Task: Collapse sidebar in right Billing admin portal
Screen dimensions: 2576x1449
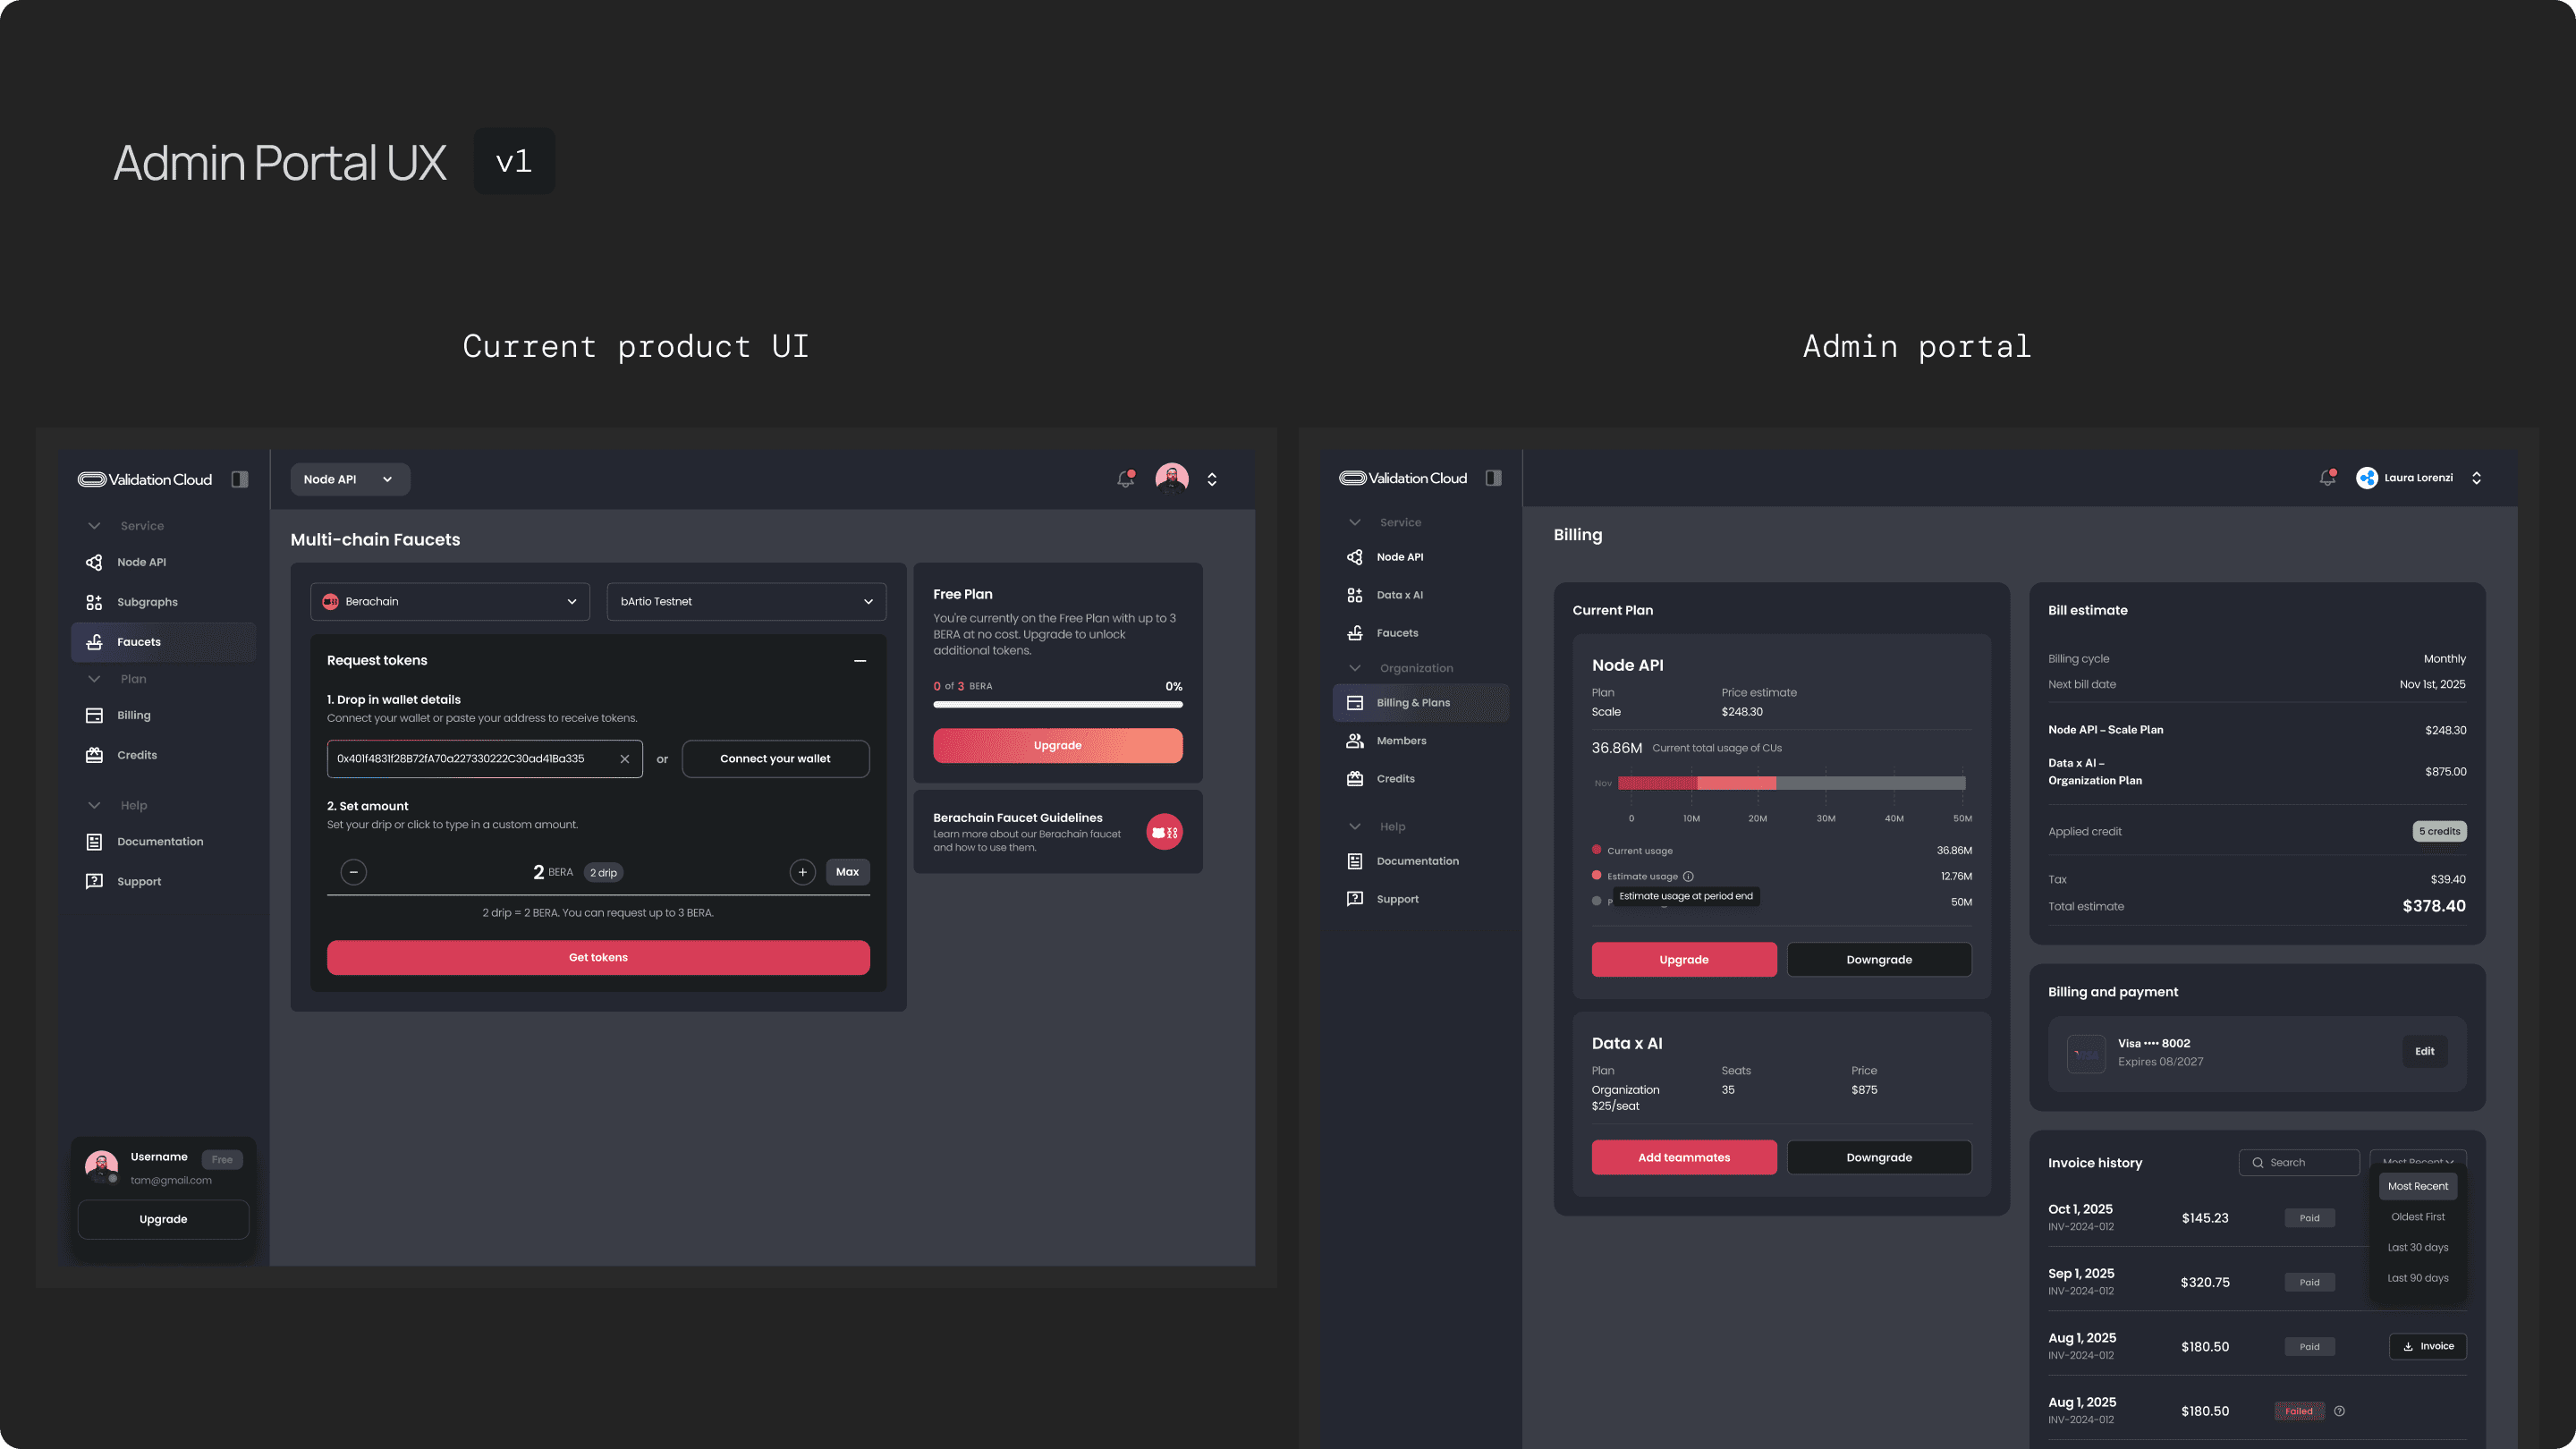Action: click(1493, 478)
